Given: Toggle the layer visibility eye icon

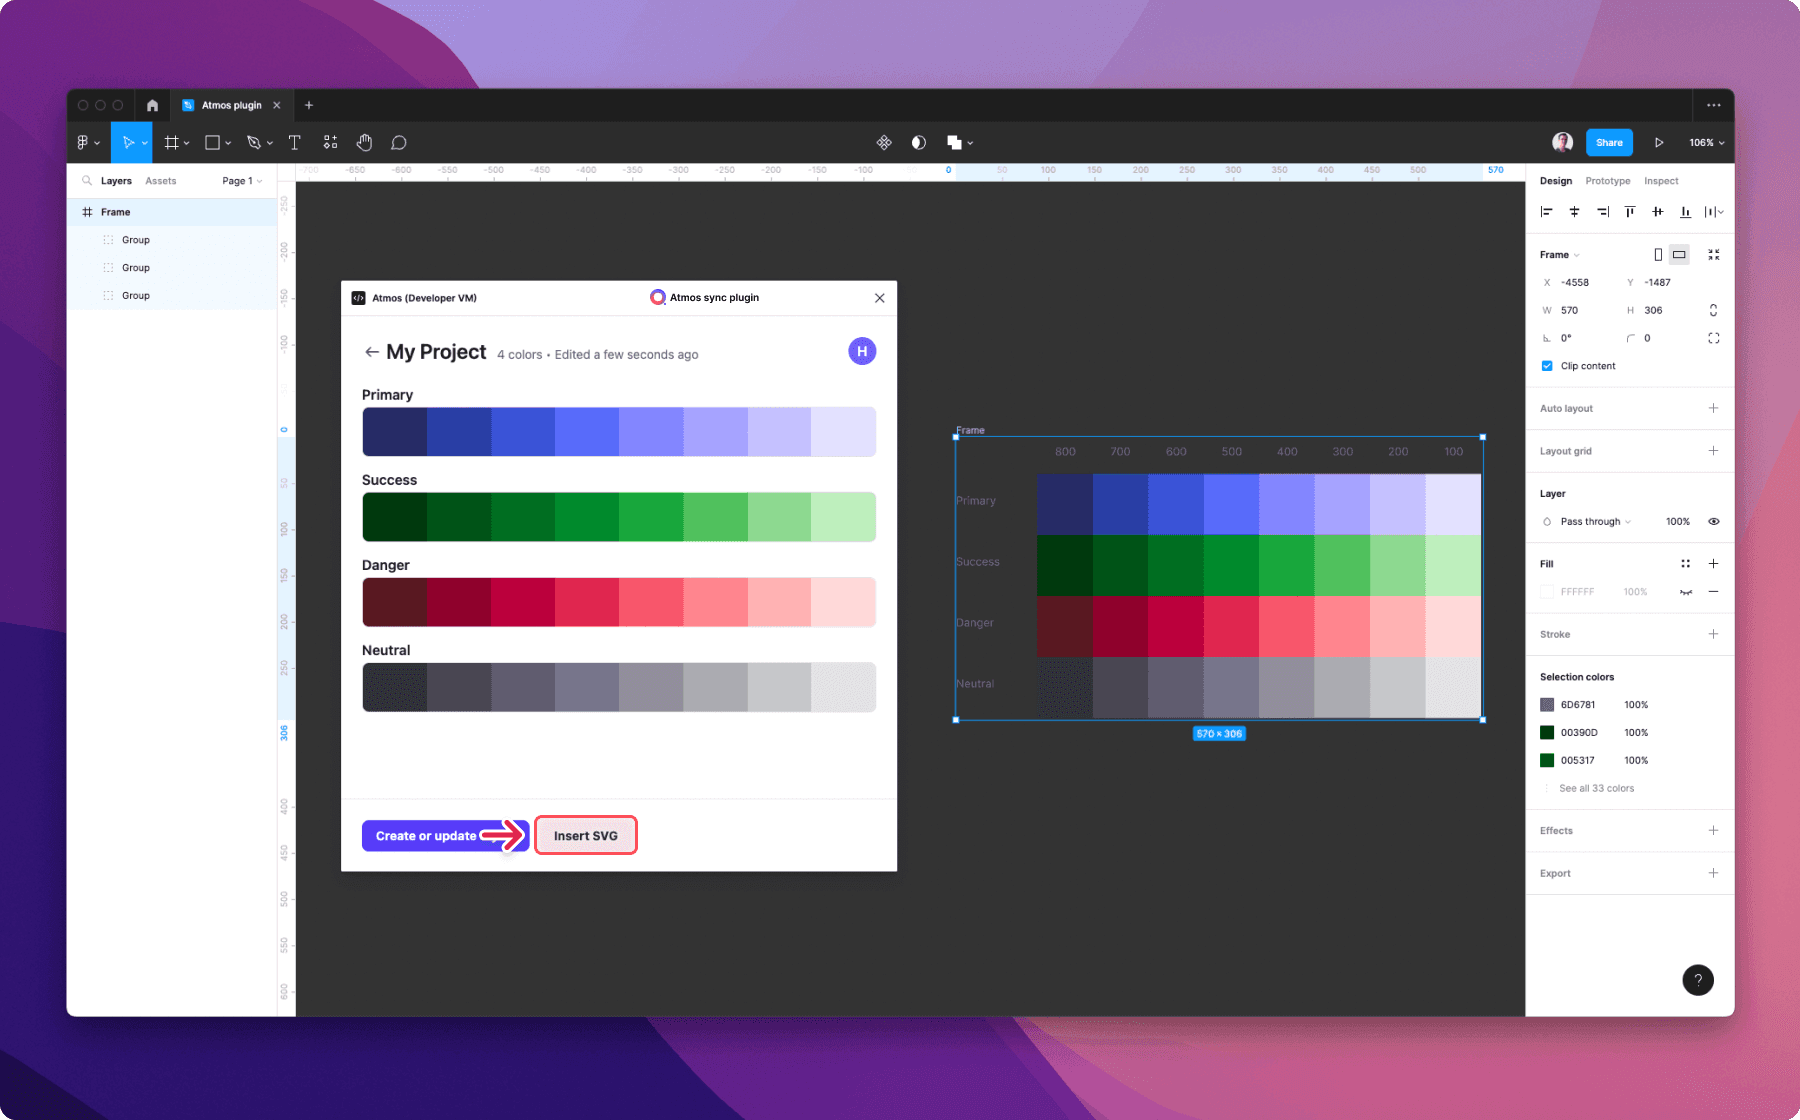Looking at the screenshot, I should [x=1714, y=521].
